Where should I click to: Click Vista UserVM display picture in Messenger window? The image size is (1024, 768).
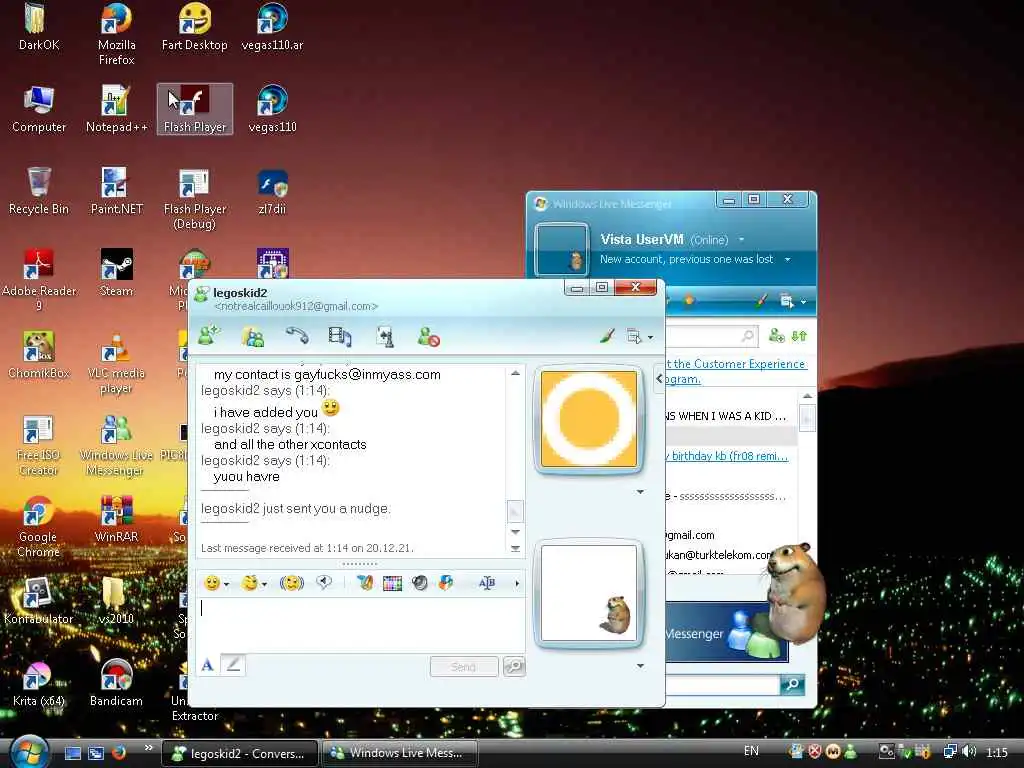click(562, 250)
